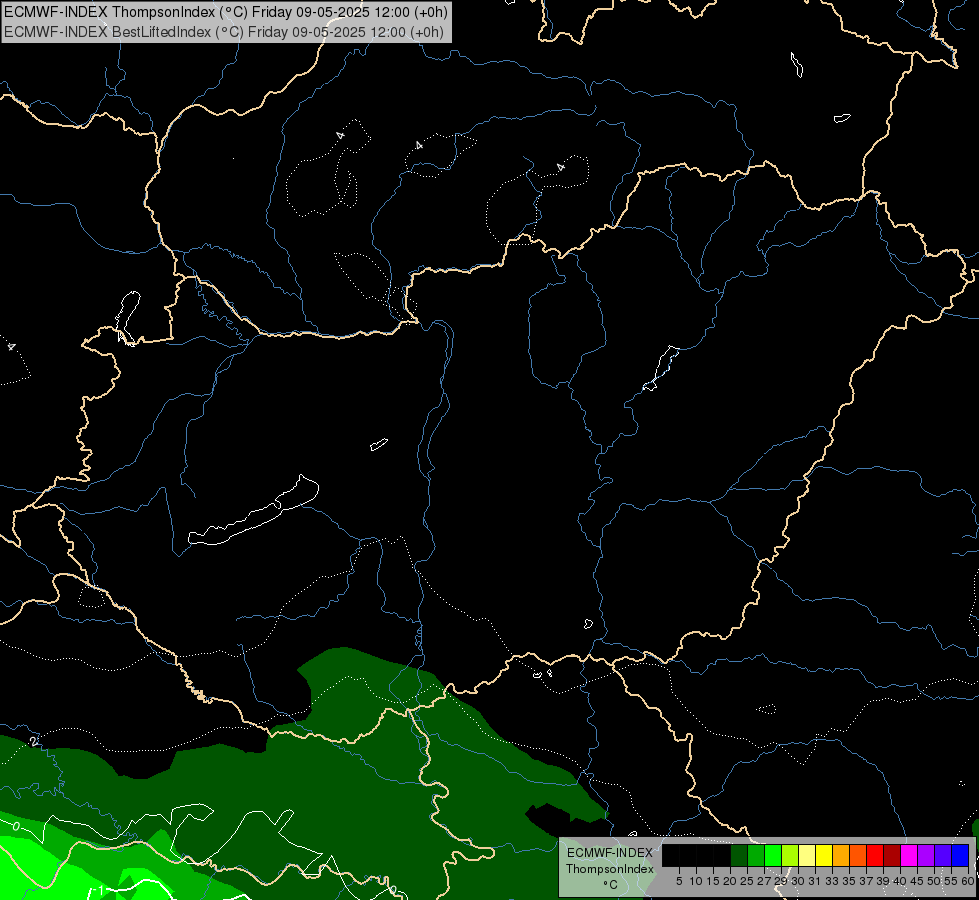Click the legend tick value 10

pyautogui.click(x=696, y=881)
